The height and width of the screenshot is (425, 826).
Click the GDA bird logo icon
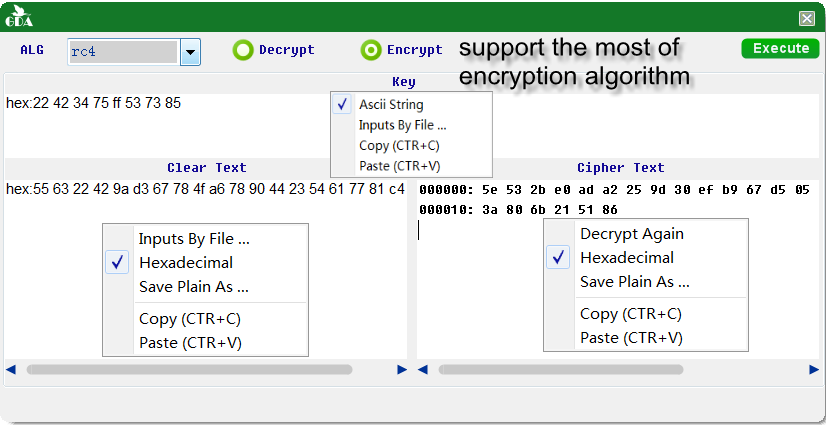[18, 17]
